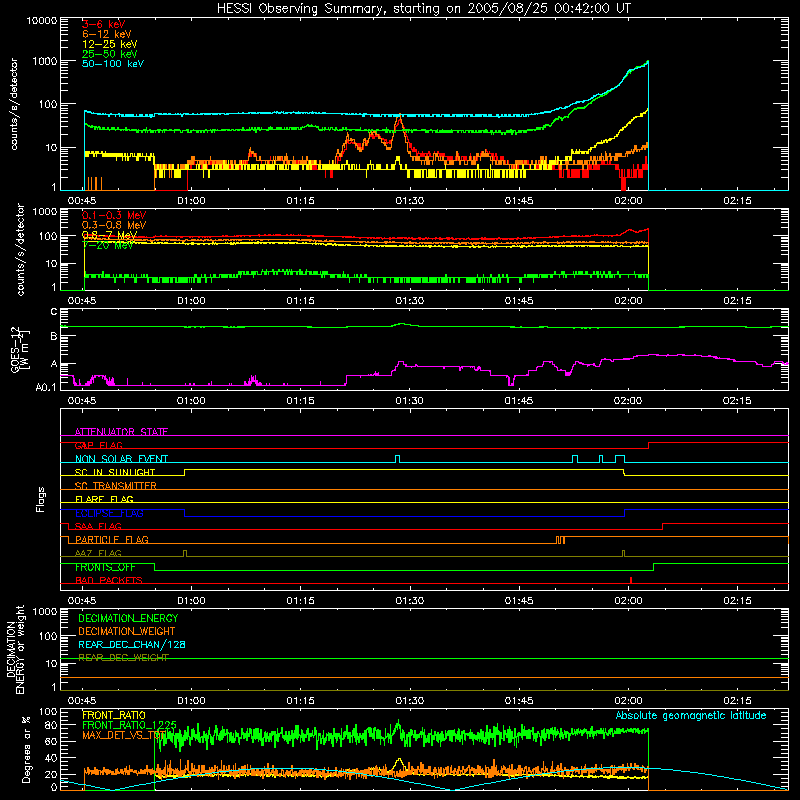Click the 10000 y-axis label on the top plot
Viewport: 800px width, 800px height.
pyautogui.click(x=42, y=20)
